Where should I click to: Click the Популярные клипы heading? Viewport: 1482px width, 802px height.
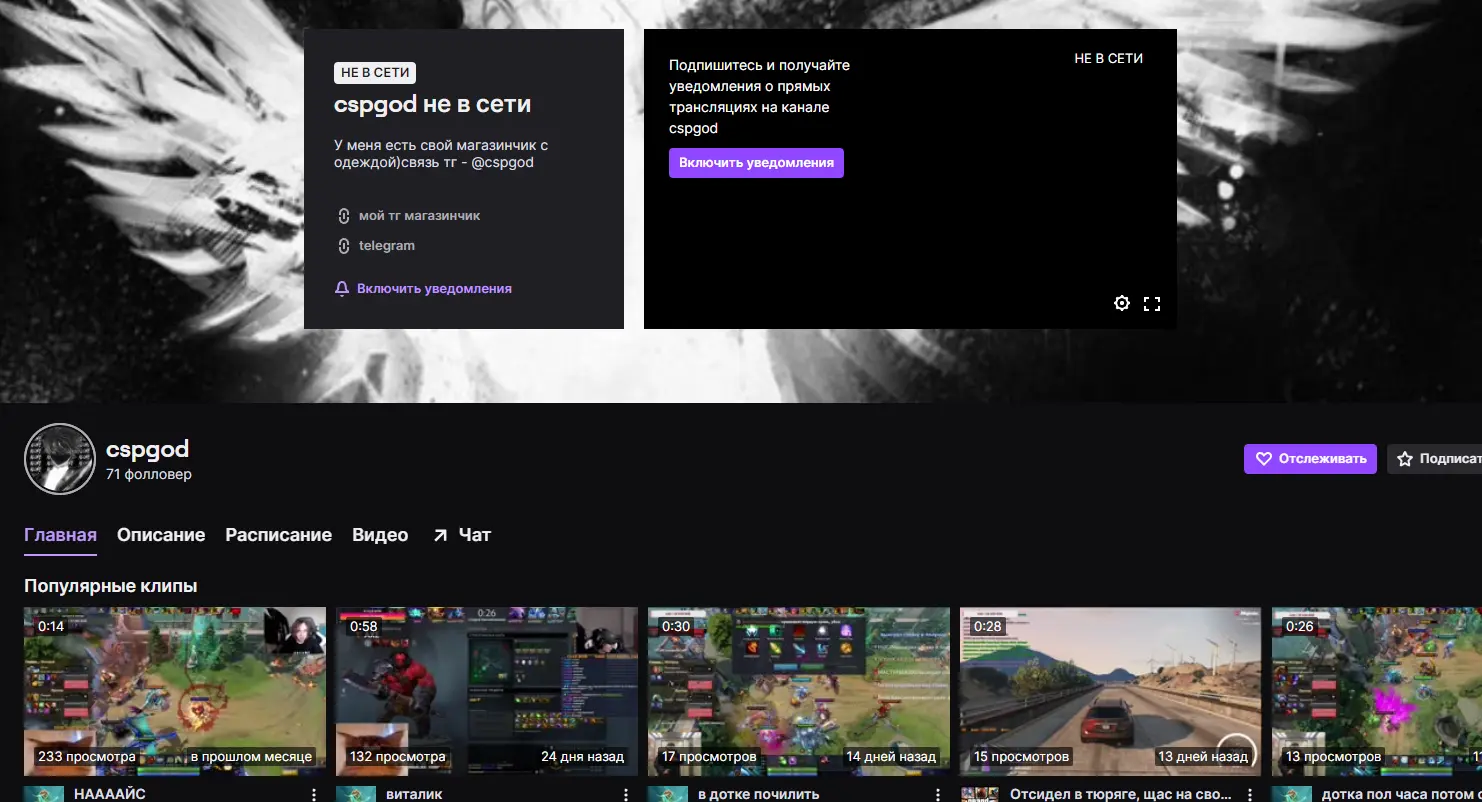coord(111,586)
